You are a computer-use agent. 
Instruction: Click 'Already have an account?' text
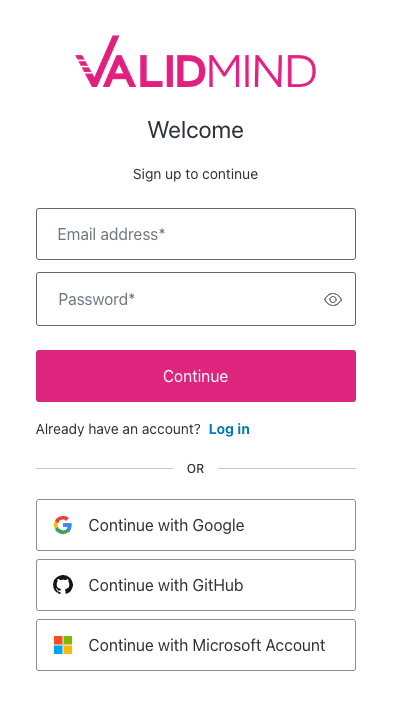118,429
